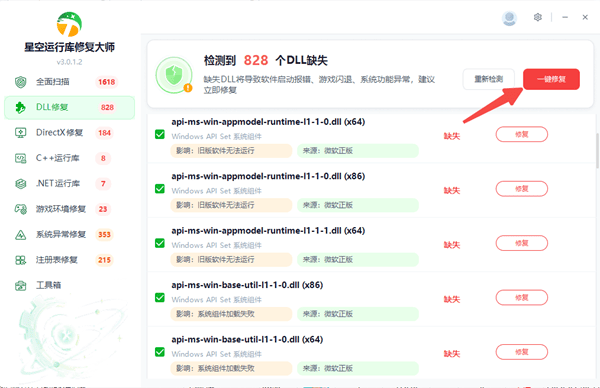Click the 注册表修复 grid icon

coord(21,260)
